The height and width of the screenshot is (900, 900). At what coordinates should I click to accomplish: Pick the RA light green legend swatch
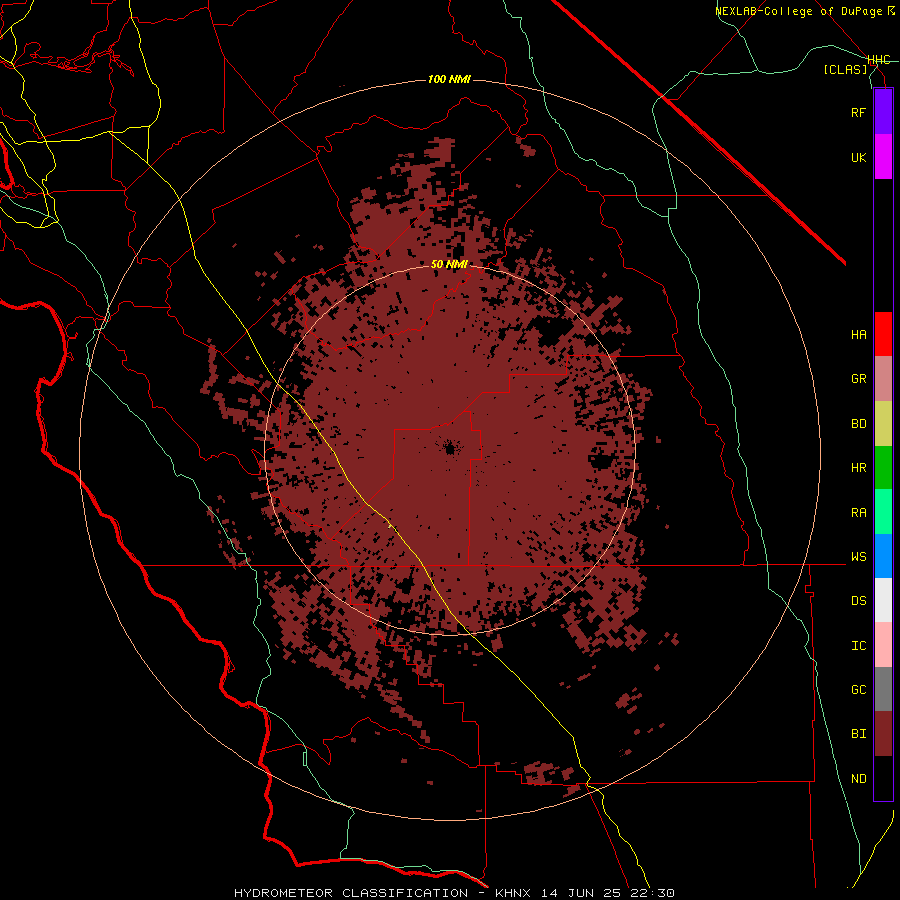pos(883,512)
